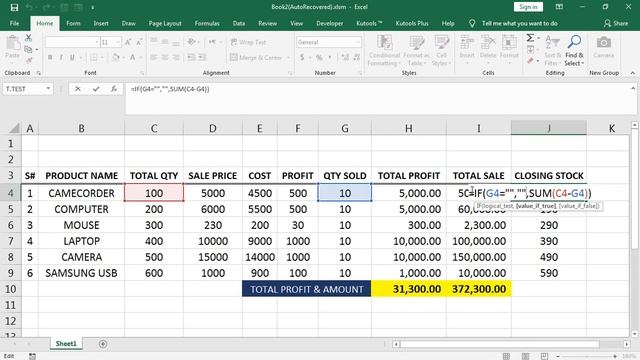The width and height of the screenshot is (640, 360).
Task: Click the Paste clipboard icon
Action: tap(13, 42)
